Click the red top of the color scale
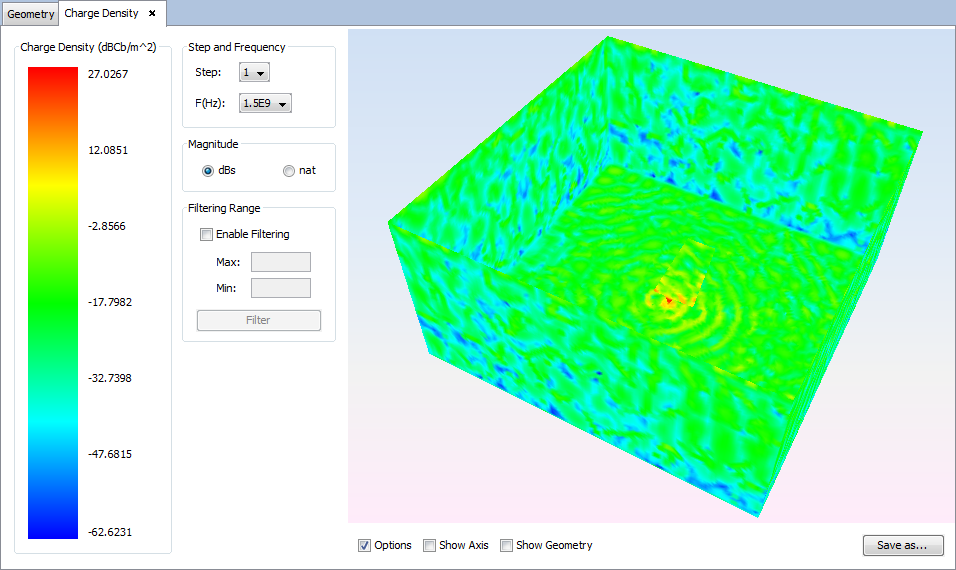Viewport: 956px width, 570px height. [x=52, y=77]
